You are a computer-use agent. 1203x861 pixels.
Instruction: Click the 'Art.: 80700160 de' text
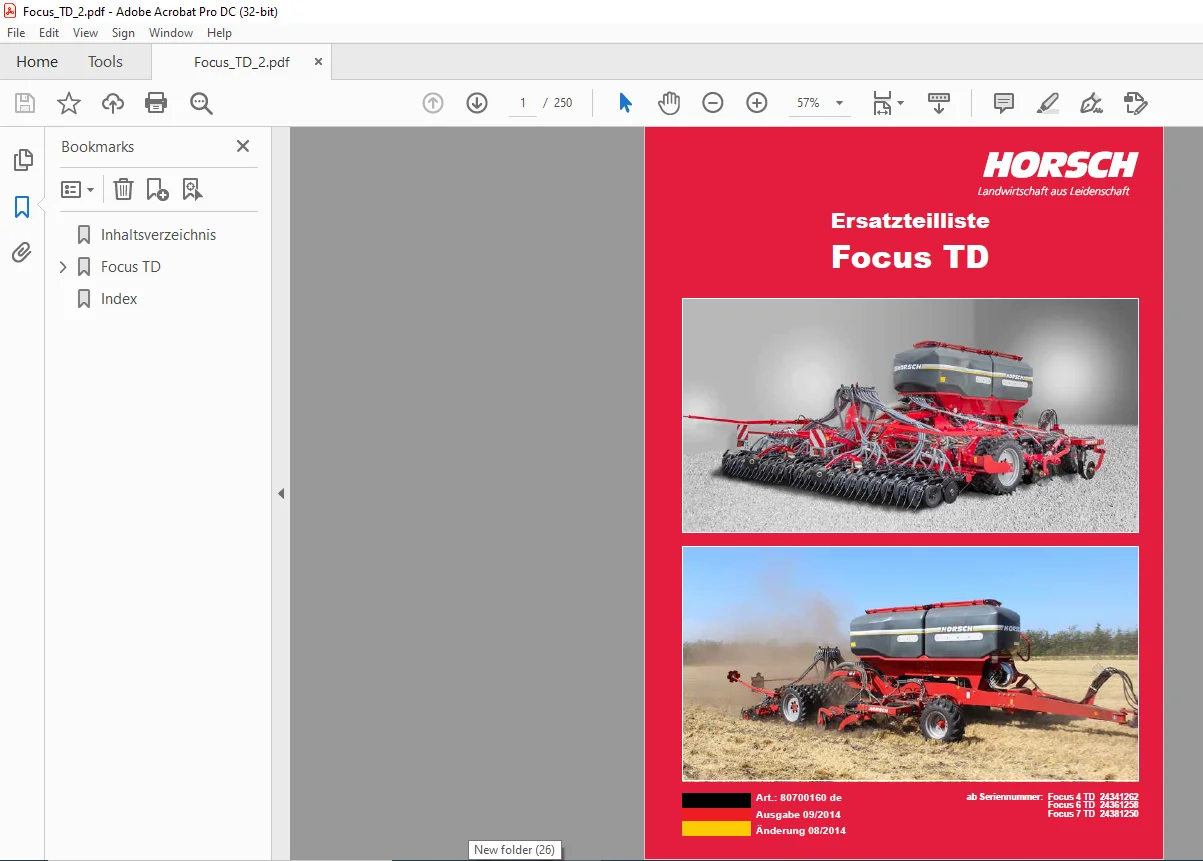click(799, 798)
